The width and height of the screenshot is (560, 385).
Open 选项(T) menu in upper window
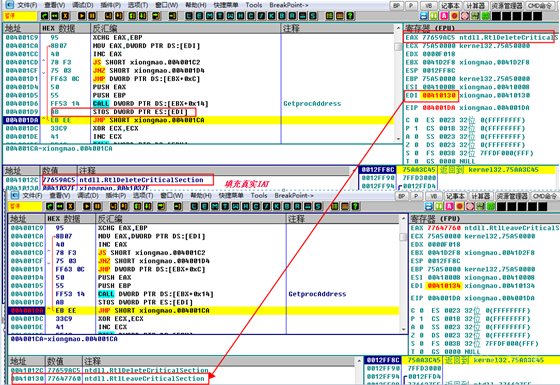point(138,5)
